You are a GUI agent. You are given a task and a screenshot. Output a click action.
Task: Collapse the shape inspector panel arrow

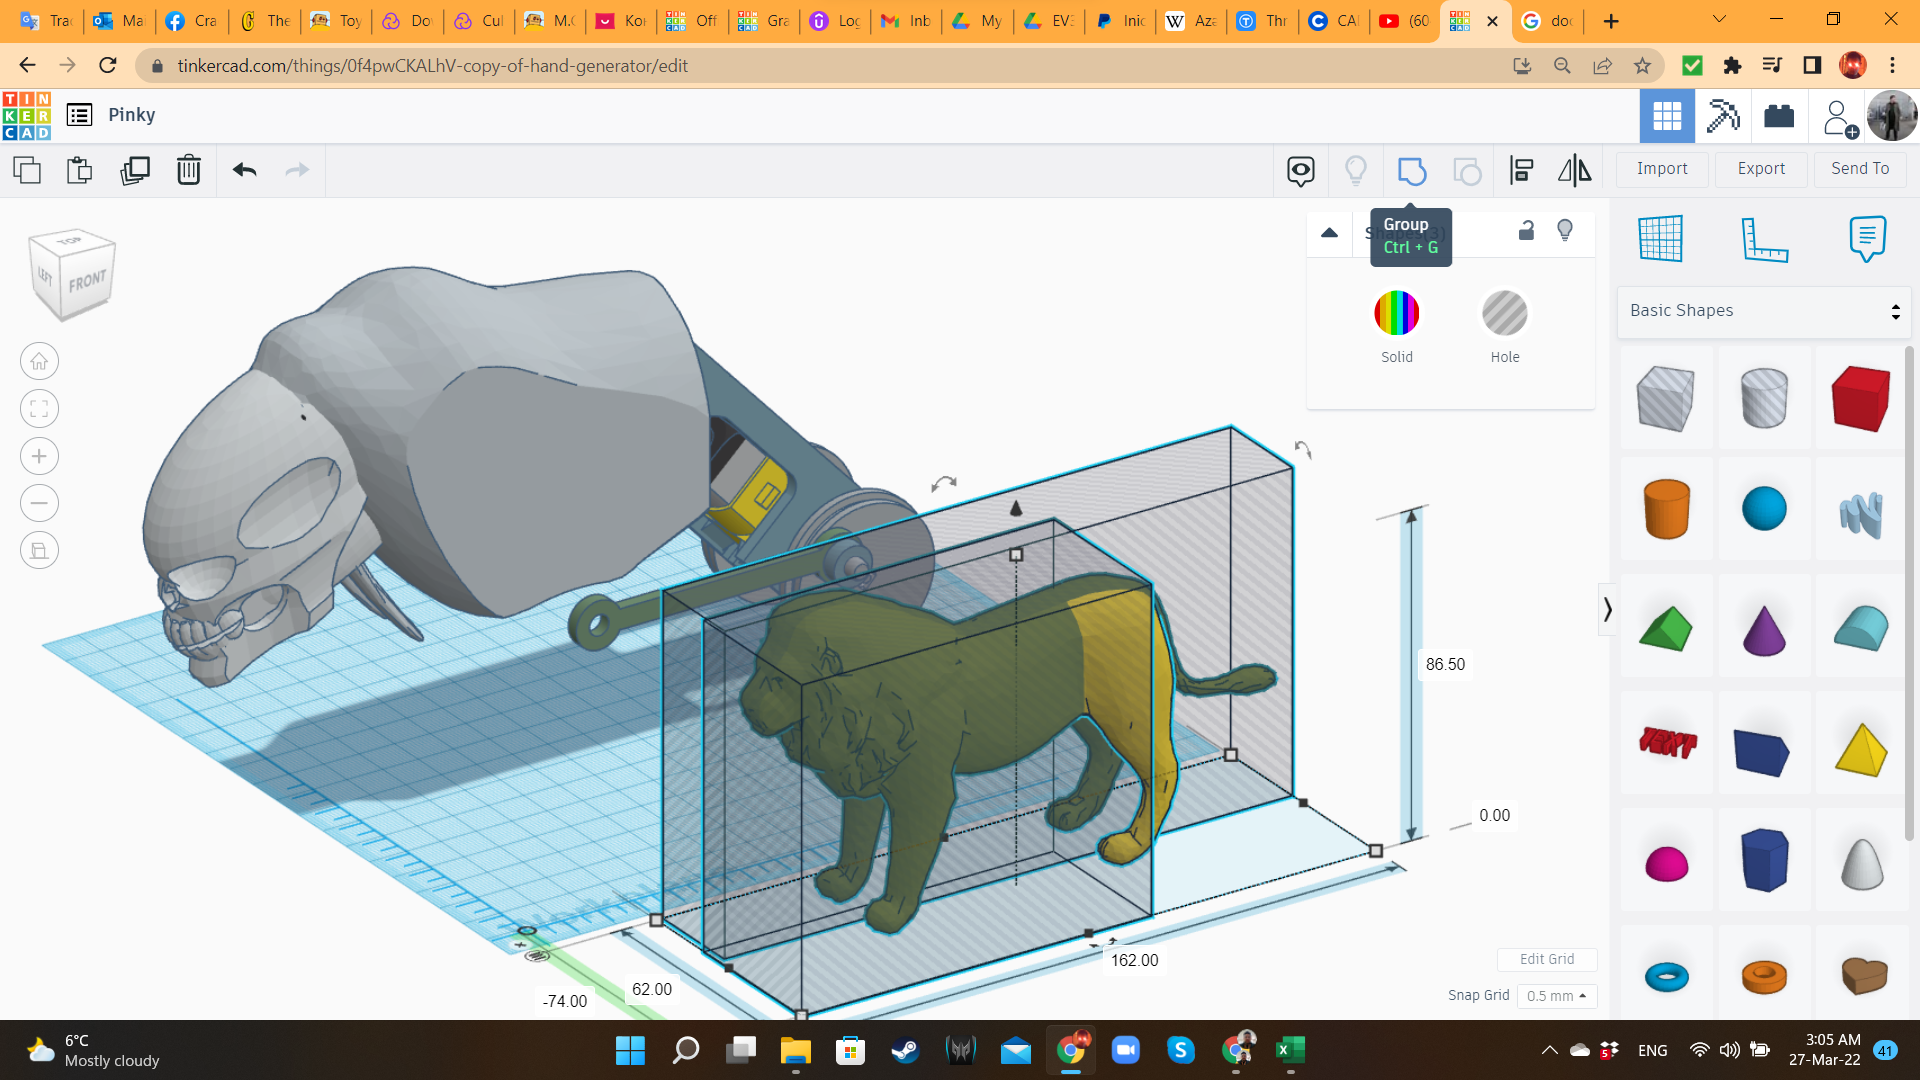1329,233
